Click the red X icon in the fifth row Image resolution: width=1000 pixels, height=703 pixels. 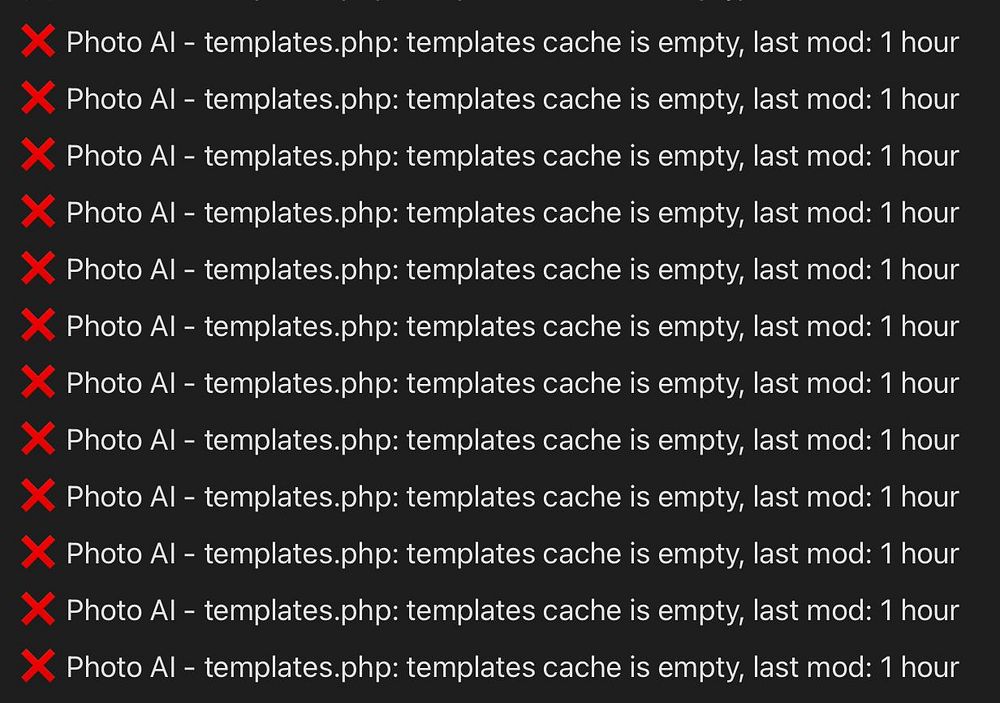coord(37,269)
